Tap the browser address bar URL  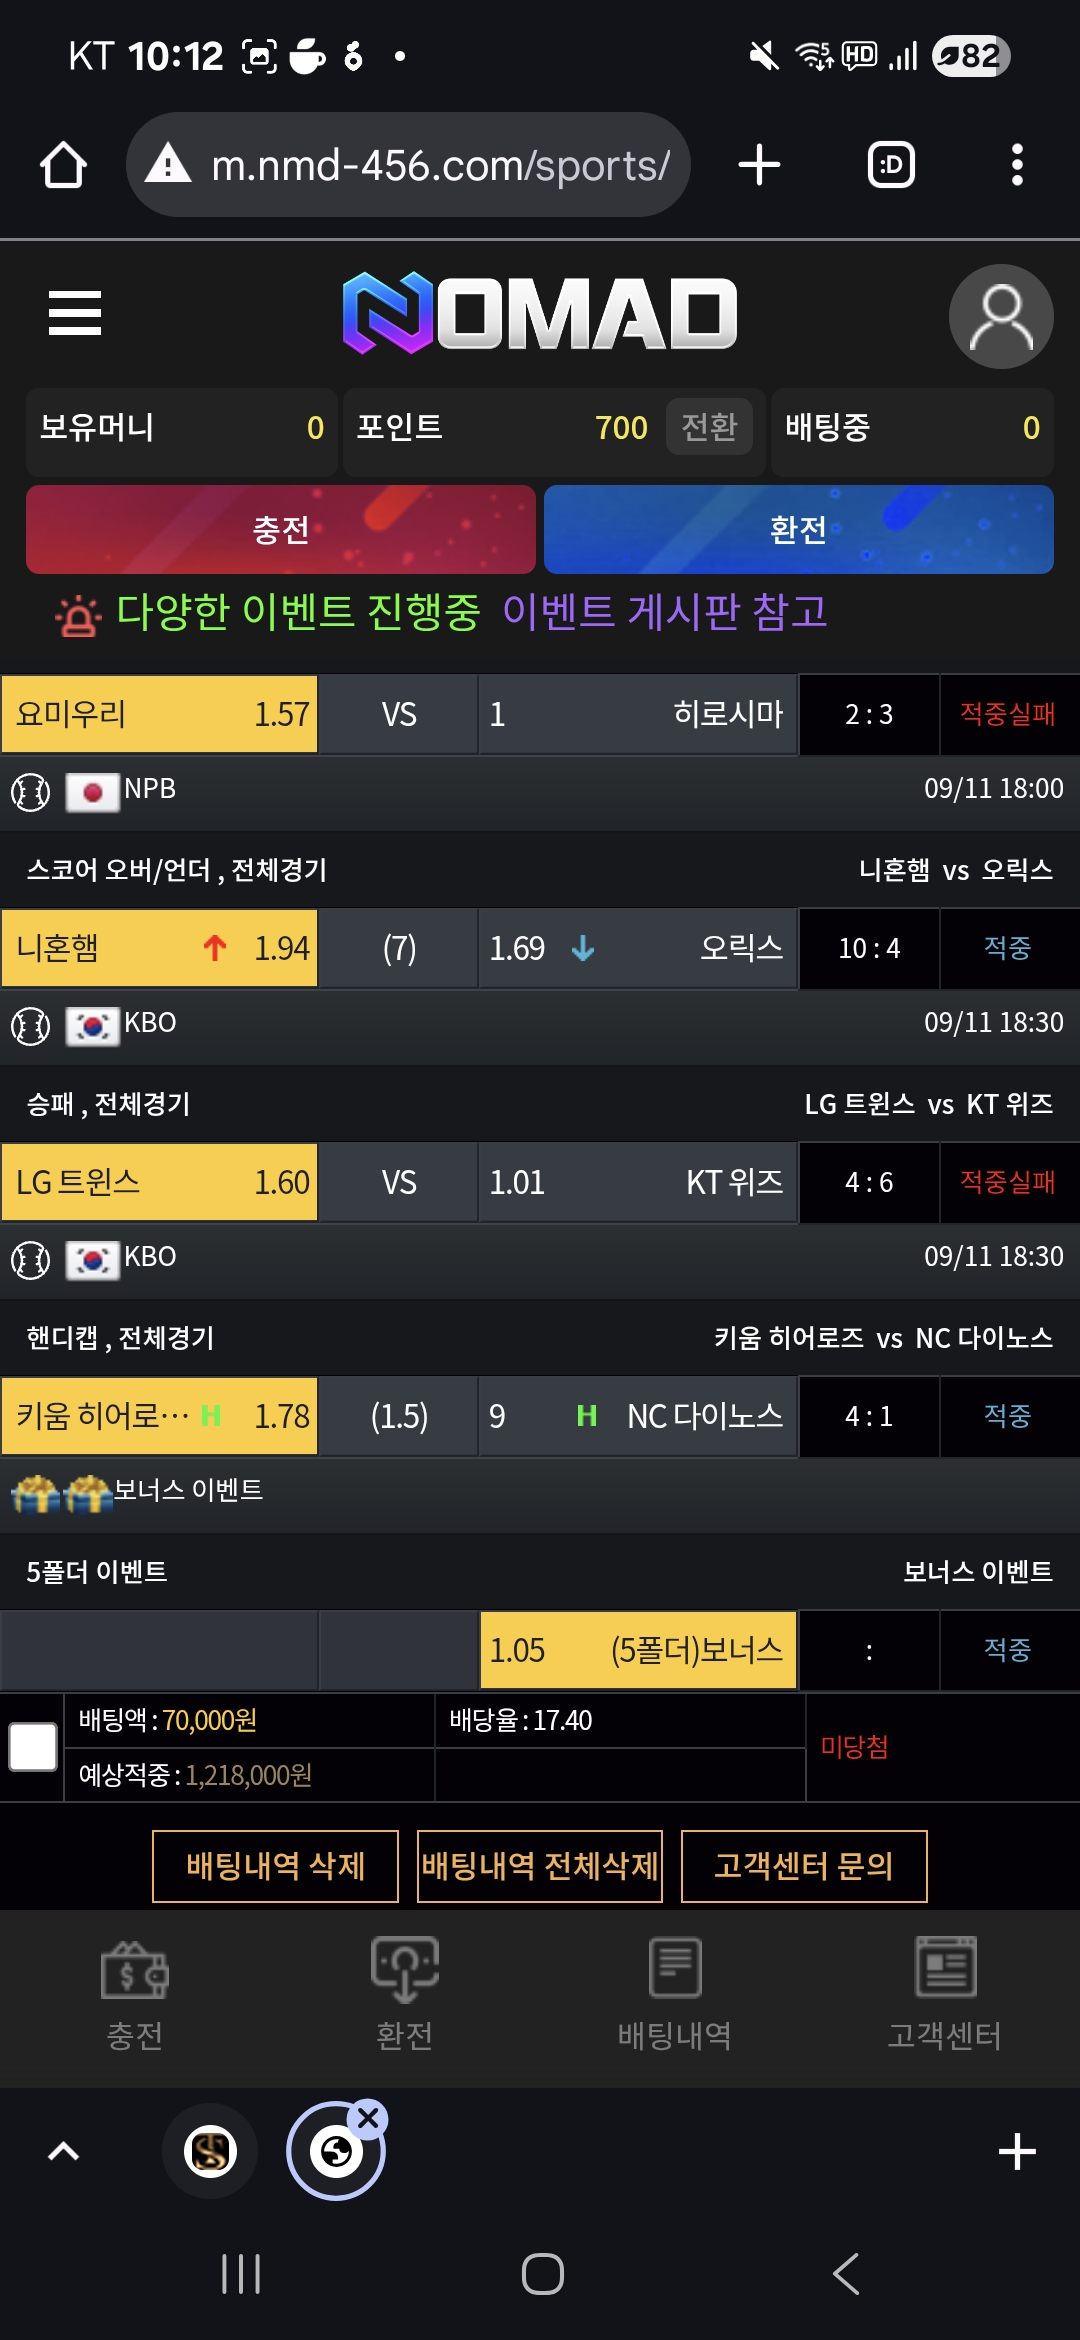(x=440, y=165)
